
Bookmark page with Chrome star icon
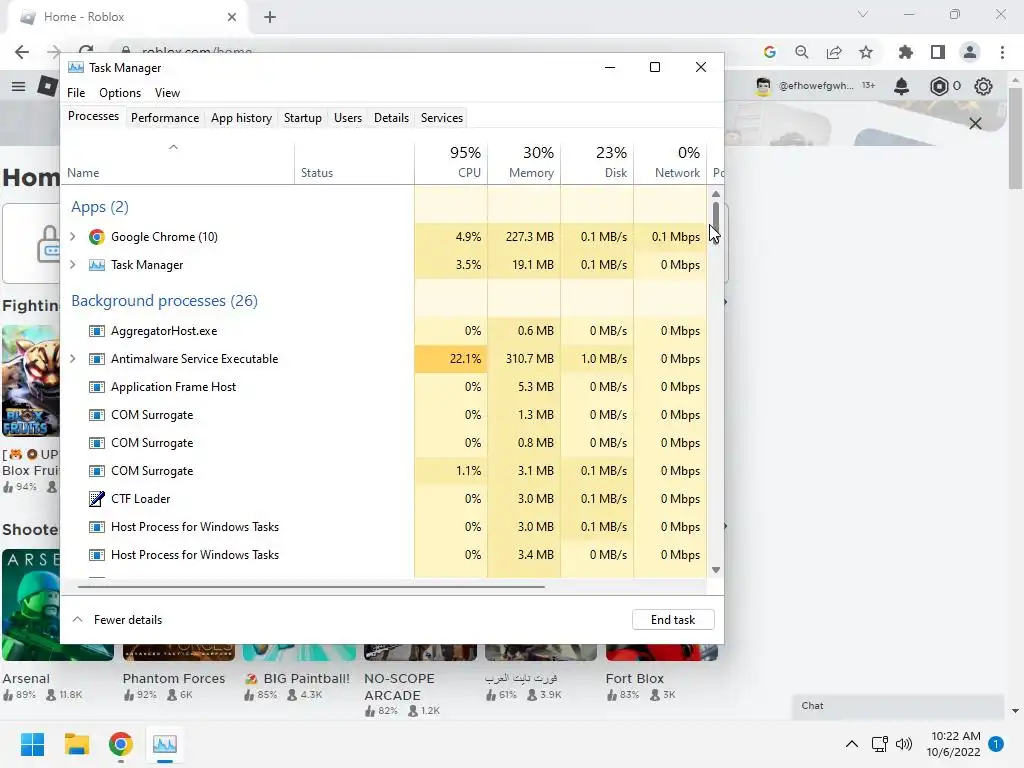pyautogui.click(x=866, y=52)
